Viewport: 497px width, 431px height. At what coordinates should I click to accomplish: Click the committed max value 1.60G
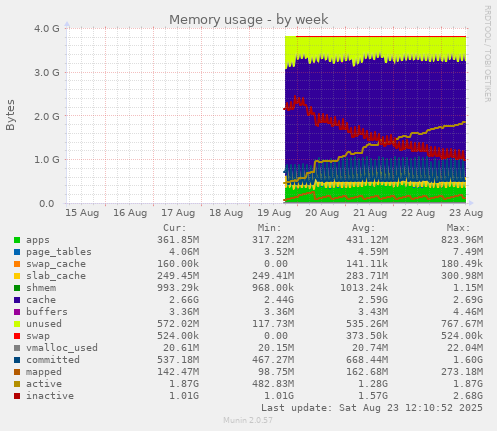(468, 360)
